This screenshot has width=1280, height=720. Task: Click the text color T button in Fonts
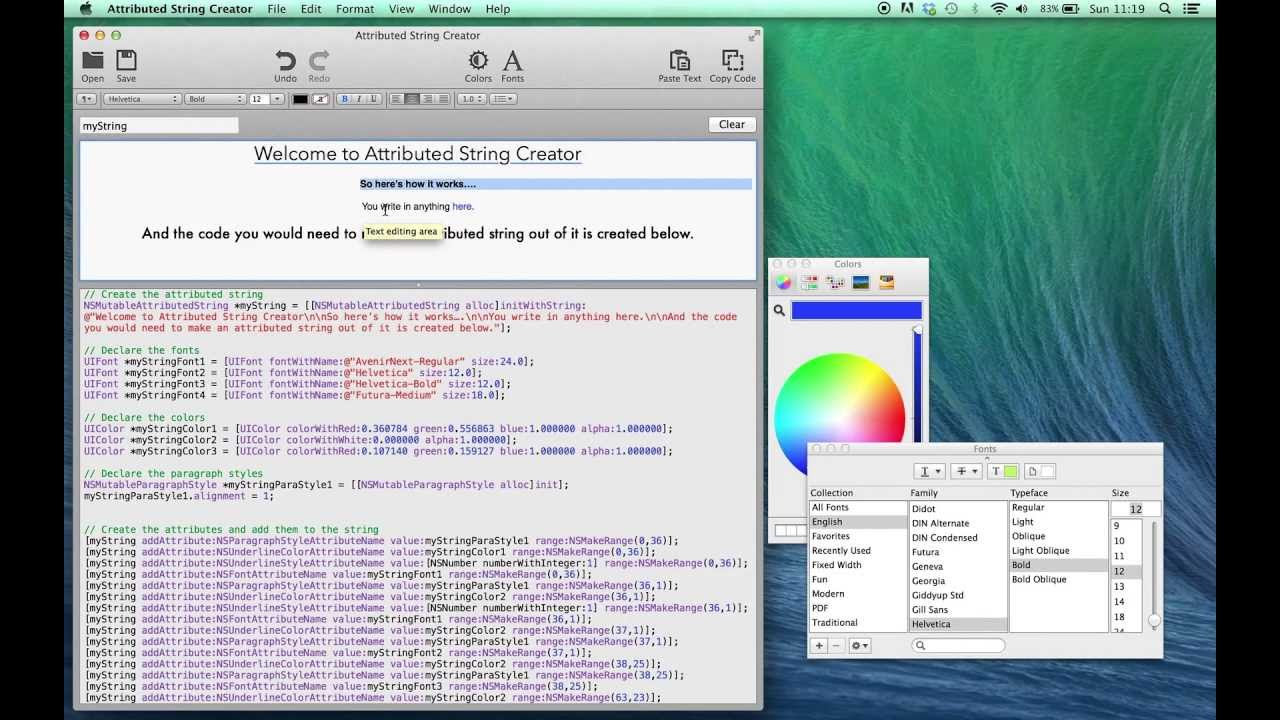(1003, 471)
